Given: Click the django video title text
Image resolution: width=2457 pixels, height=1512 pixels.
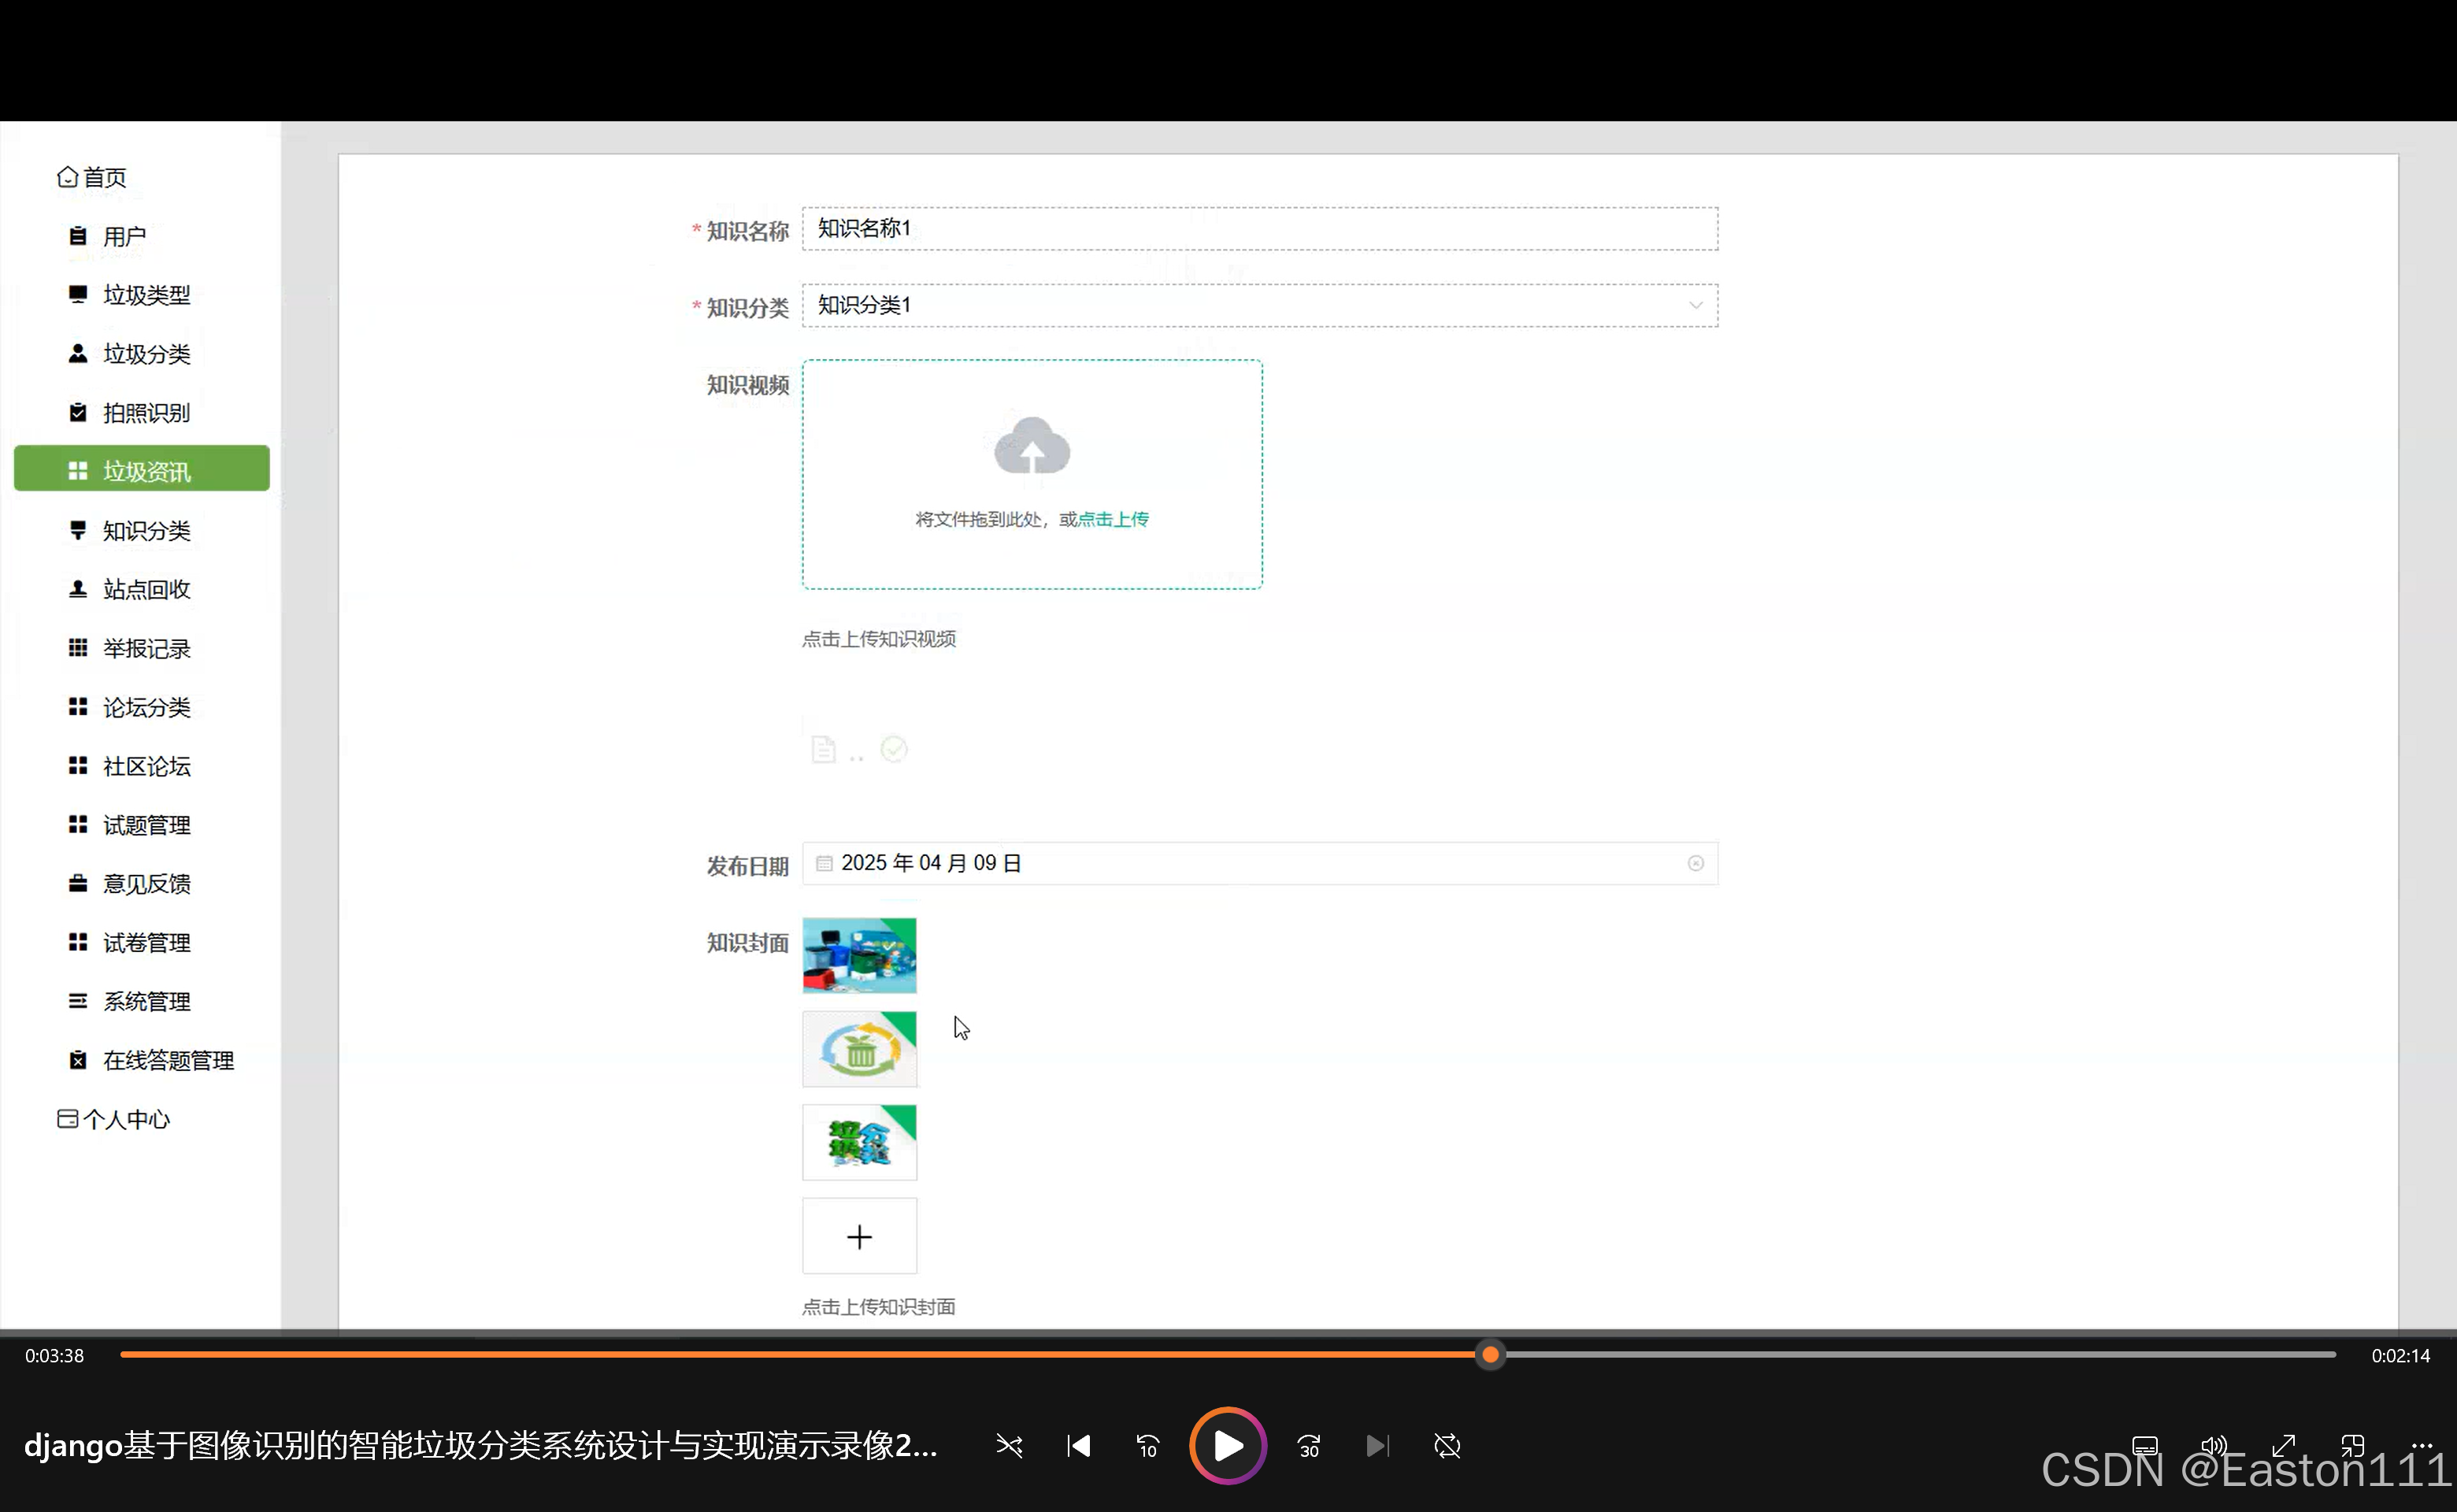Looking at the screenshot, I should click(481, 1446).
